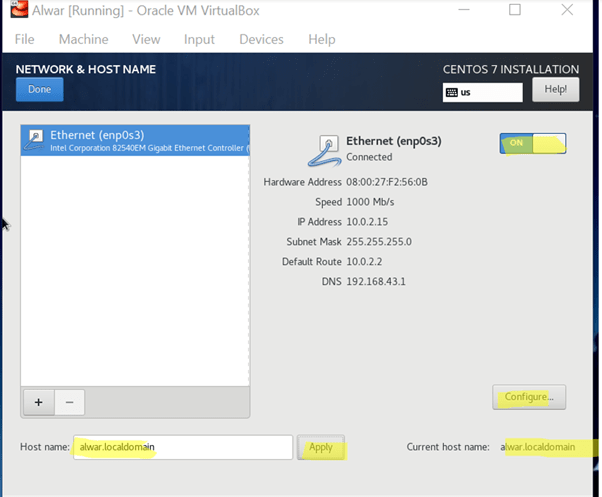Click the Ethernet icon in device list

[35, 140]
